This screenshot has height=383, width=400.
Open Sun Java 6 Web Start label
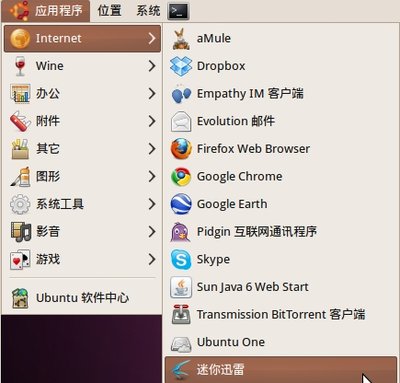253,287
